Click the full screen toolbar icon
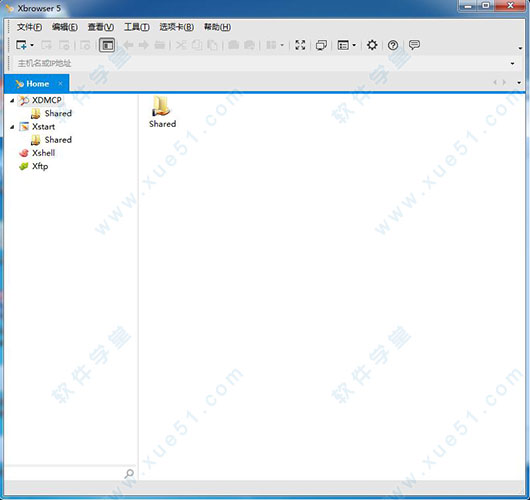Viewport: 530px width, 500px height. pyautogui.click(x=300, y=45)
